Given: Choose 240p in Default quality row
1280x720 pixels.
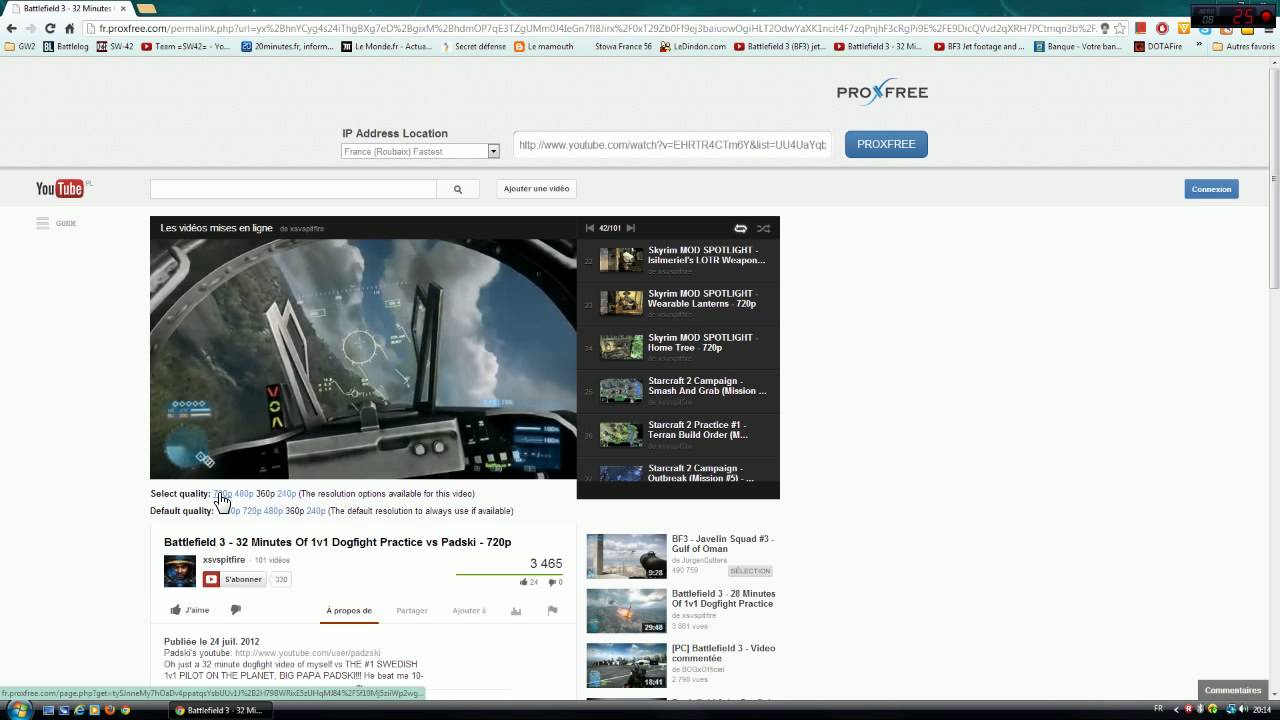Looking at the screenshot, I should pos(316,511).
